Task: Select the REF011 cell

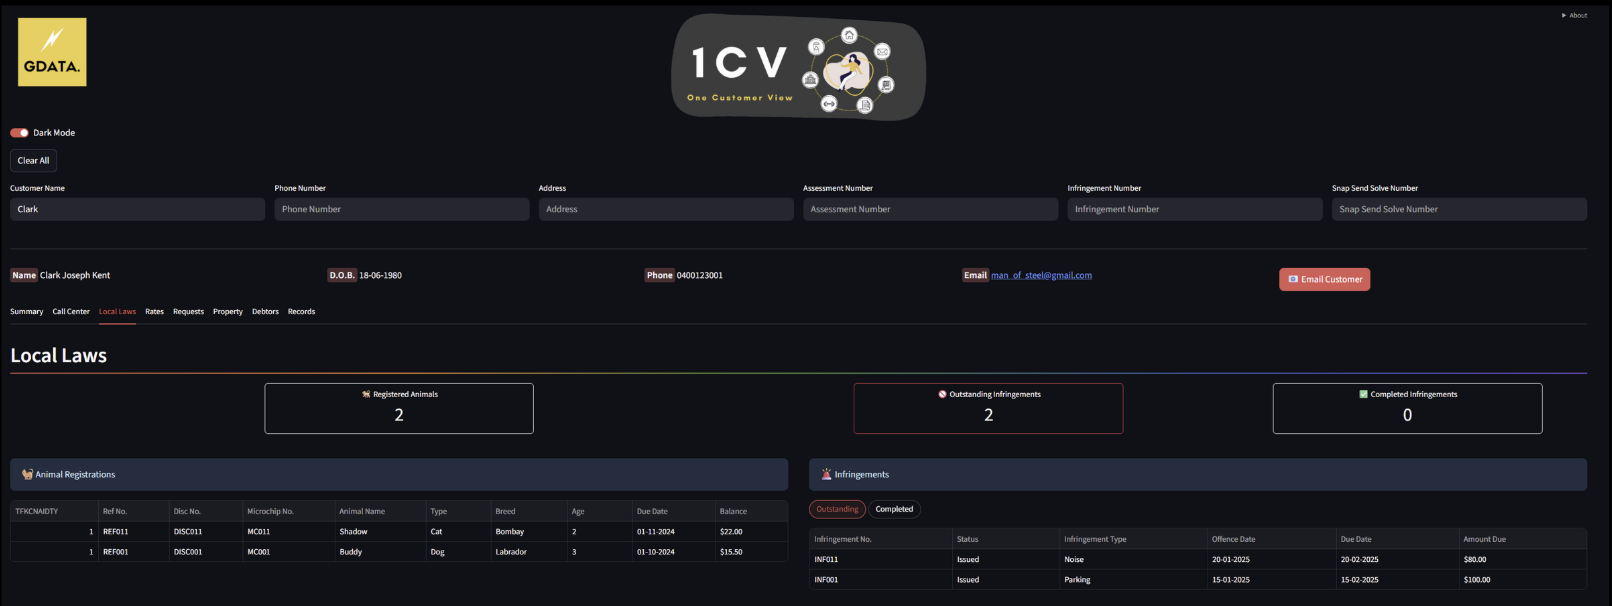Action: click(133, 531)
